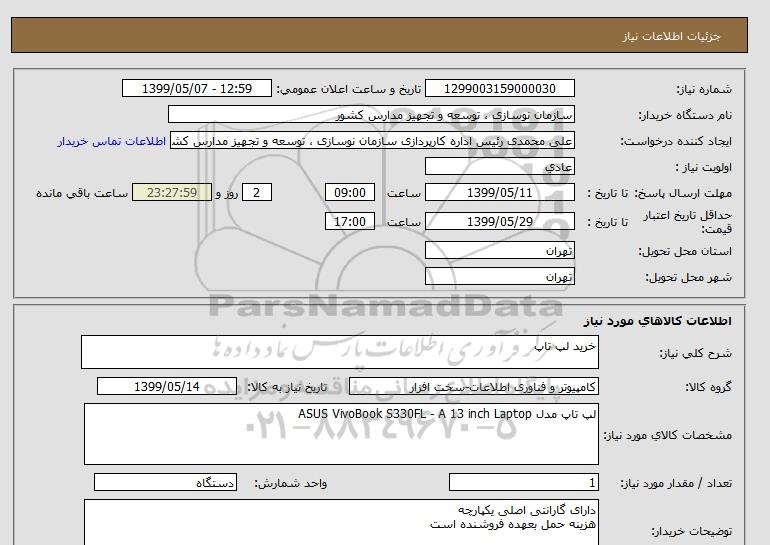770x545 pixels.
Task: Select the استان محل تحویل label
Action: coord(685,251)
